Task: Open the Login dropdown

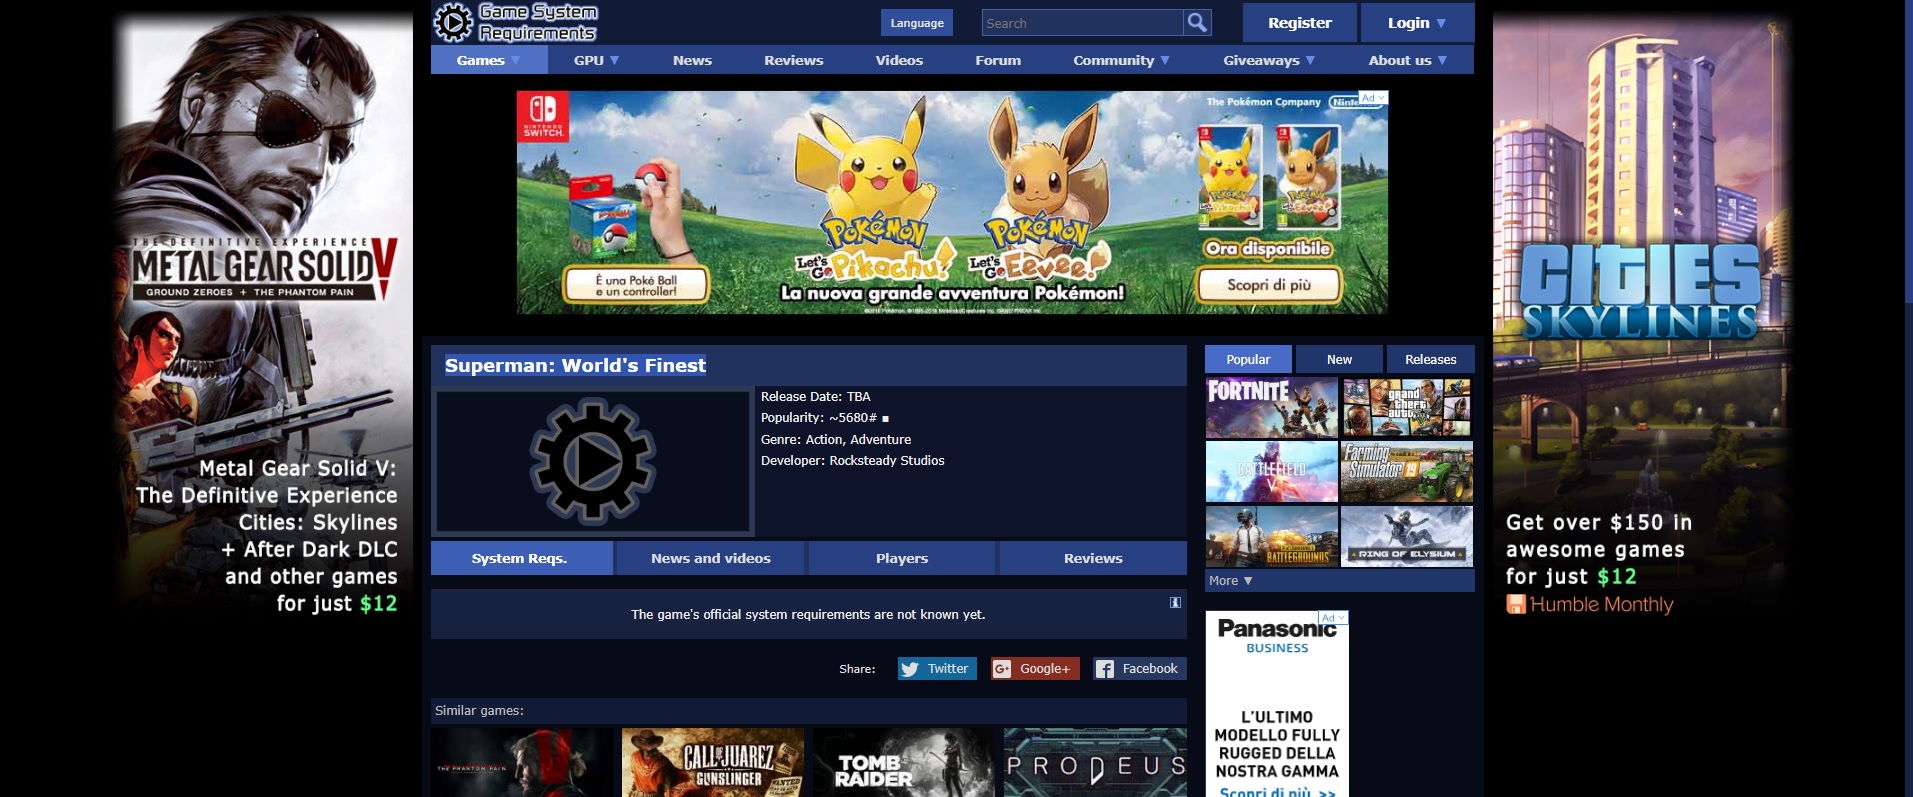Action: (1416, 23)
